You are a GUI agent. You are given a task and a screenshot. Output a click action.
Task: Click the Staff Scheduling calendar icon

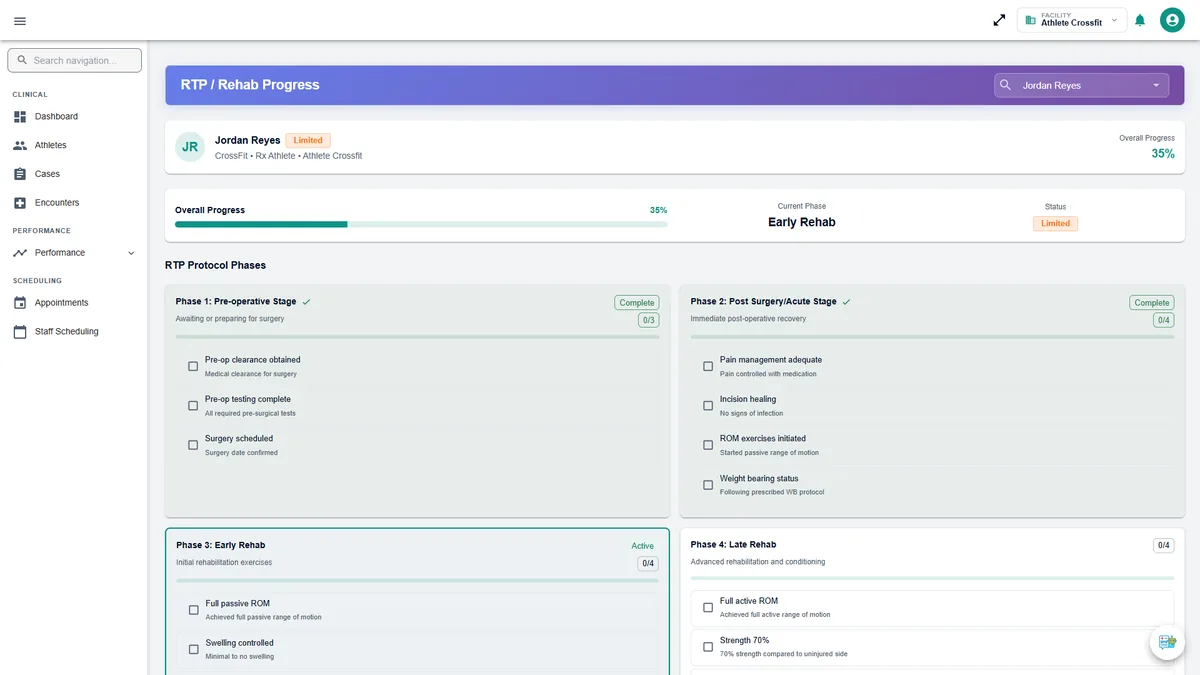20,332
